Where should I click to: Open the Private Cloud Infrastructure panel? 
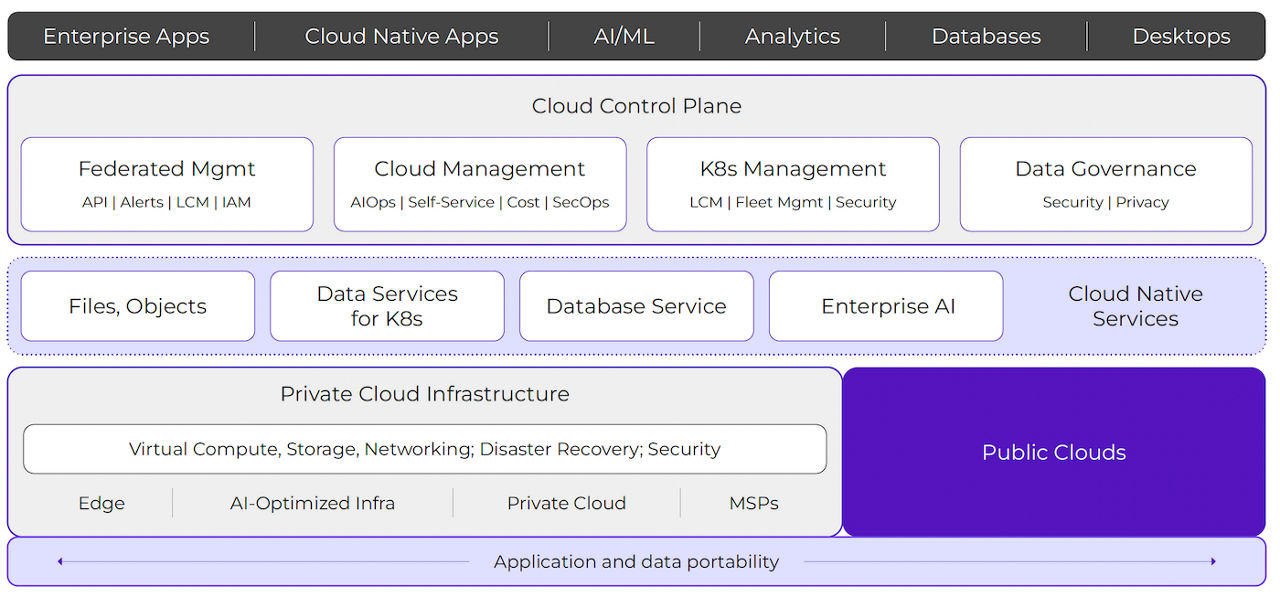[x=424, y=394]
